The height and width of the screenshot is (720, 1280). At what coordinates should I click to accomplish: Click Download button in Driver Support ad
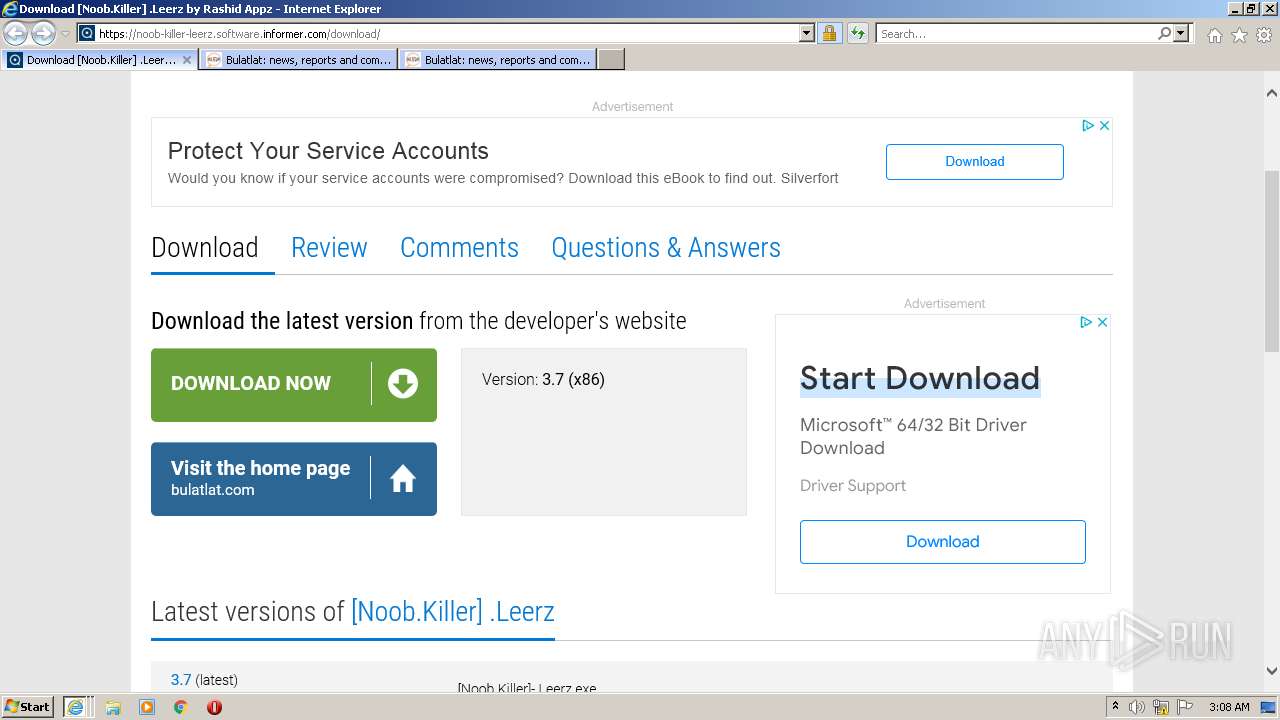tap(942, 542)
